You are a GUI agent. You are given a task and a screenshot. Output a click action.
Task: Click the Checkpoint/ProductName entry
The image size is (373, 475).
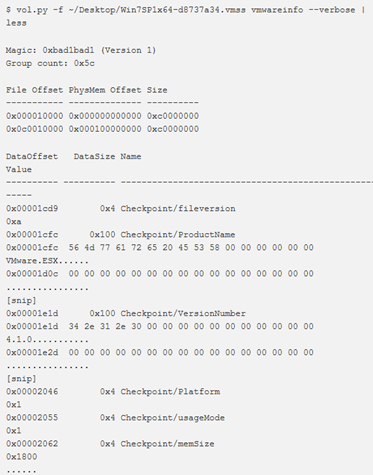(x=178, y=235)
